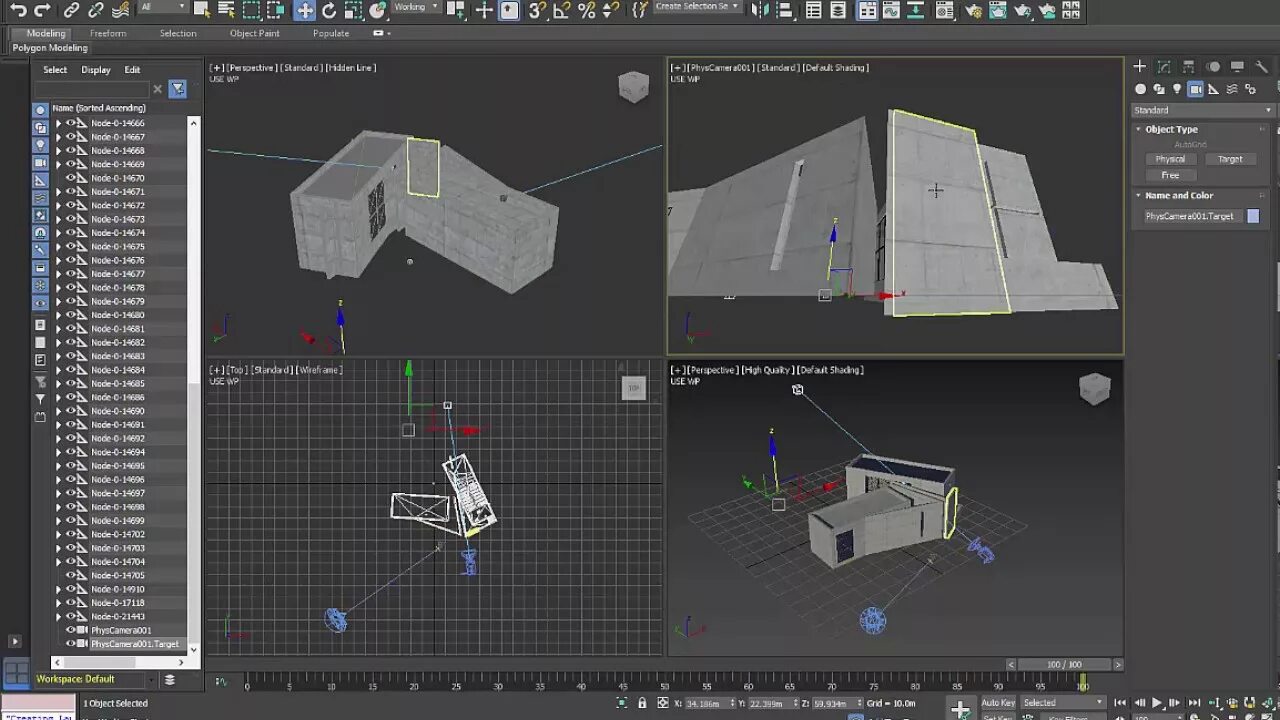Click the Physical camera button
Viewport: 1280px width, 720px height.
coord(1171,159)
